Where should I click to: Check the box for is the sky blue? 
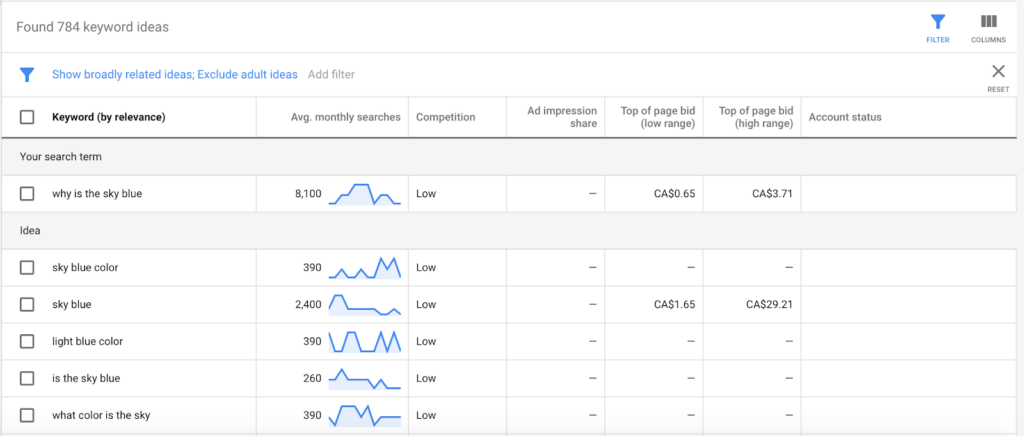[27, 378]
